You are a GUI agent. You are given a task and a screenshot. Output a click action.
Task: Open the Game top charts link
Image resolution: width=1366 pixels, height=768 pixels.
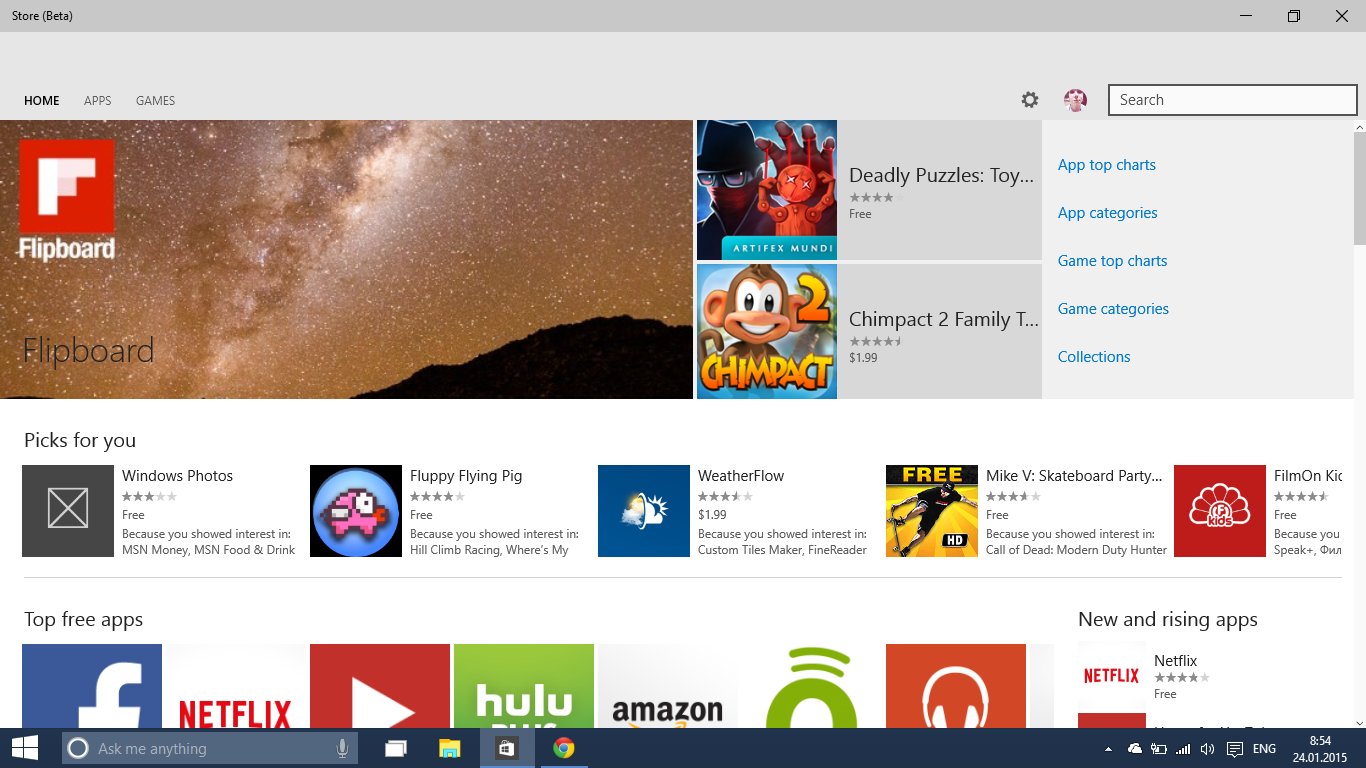click(x=1113, y=261)
